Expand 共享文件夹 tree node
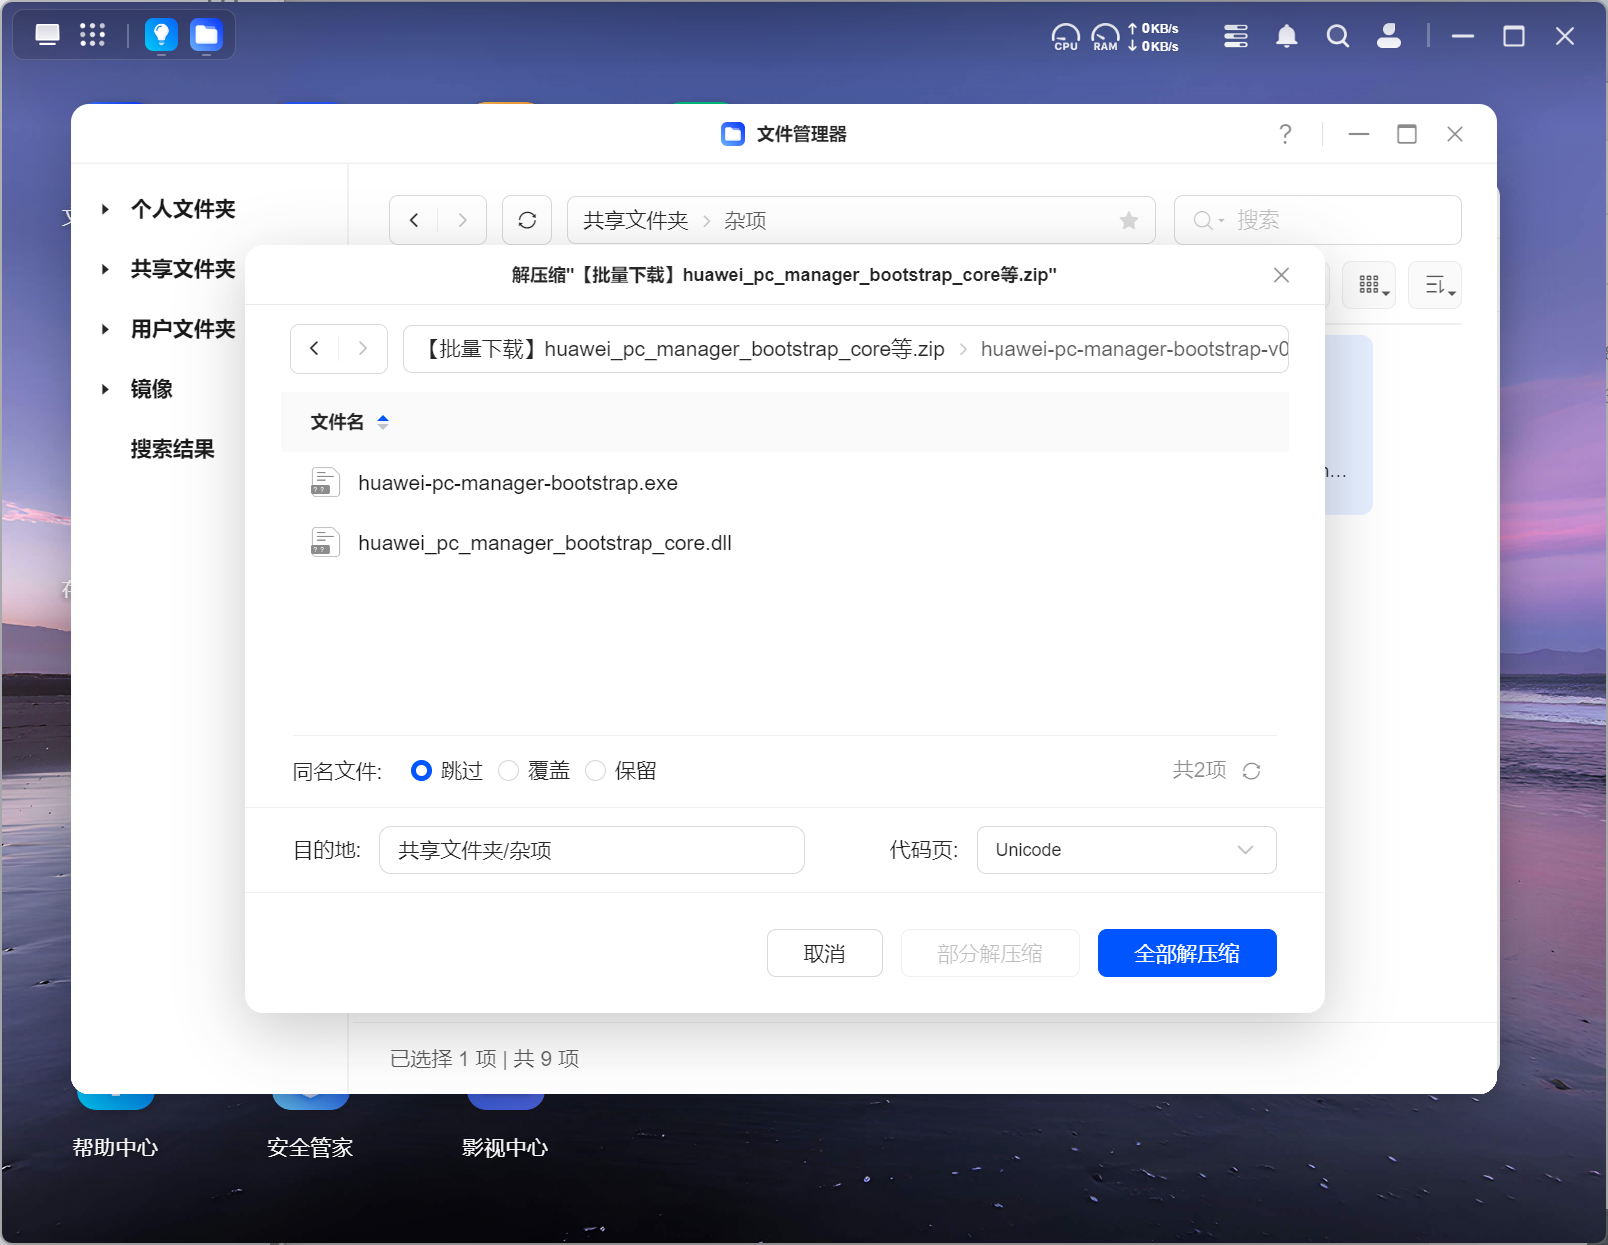1608x1245 pixels. click(105, 269)
